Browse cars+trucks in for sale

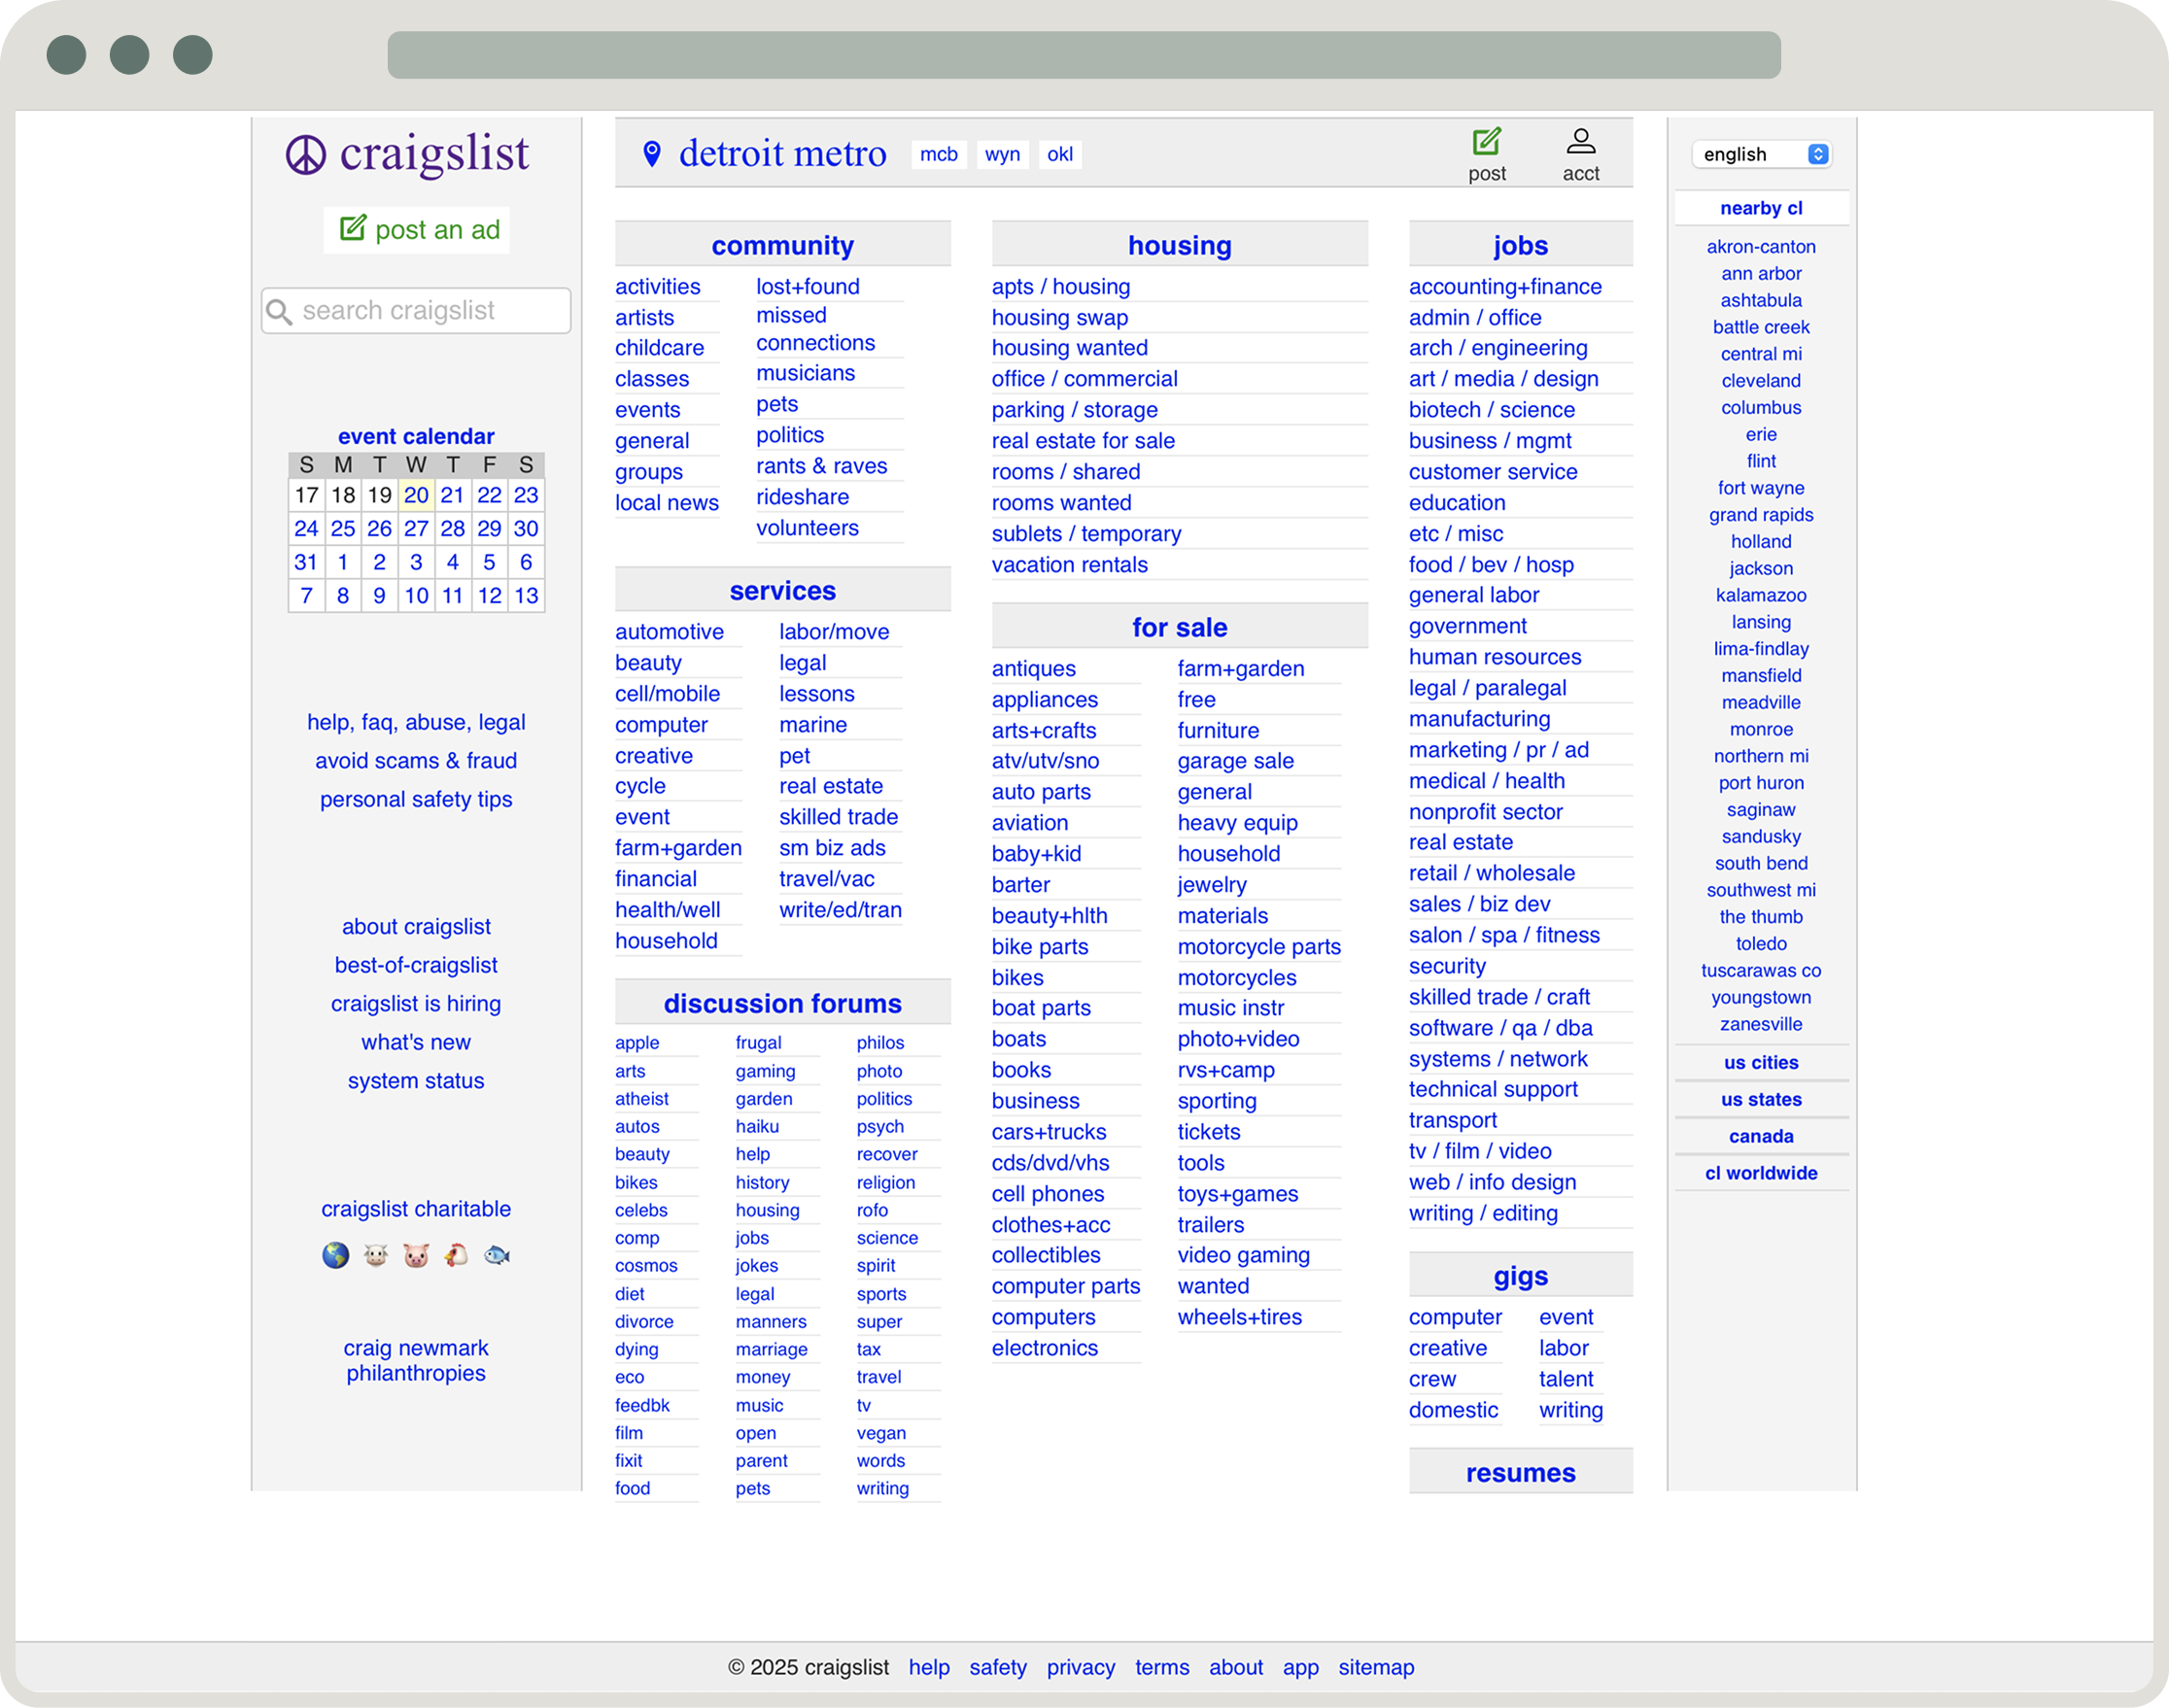click(1048, 1131)
